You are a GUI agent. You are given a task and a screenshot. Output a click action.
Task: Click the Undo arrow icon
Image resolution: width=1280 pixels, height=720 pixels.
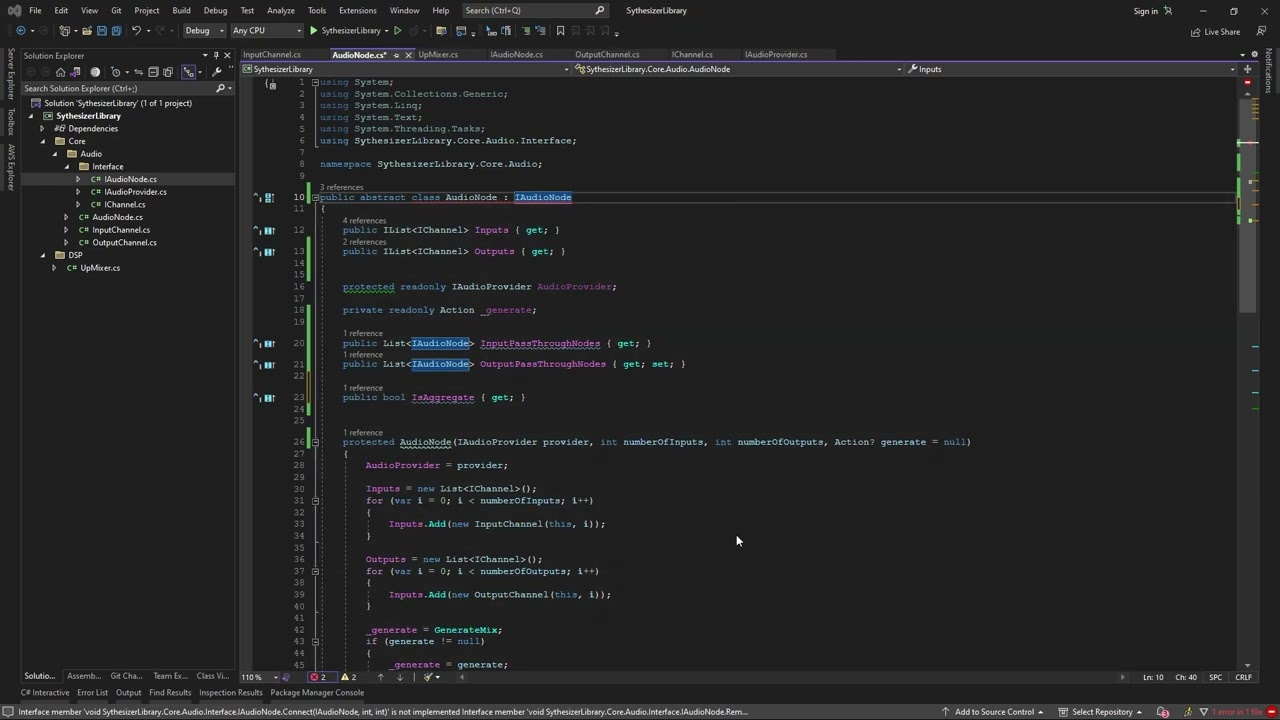[136, 31]
